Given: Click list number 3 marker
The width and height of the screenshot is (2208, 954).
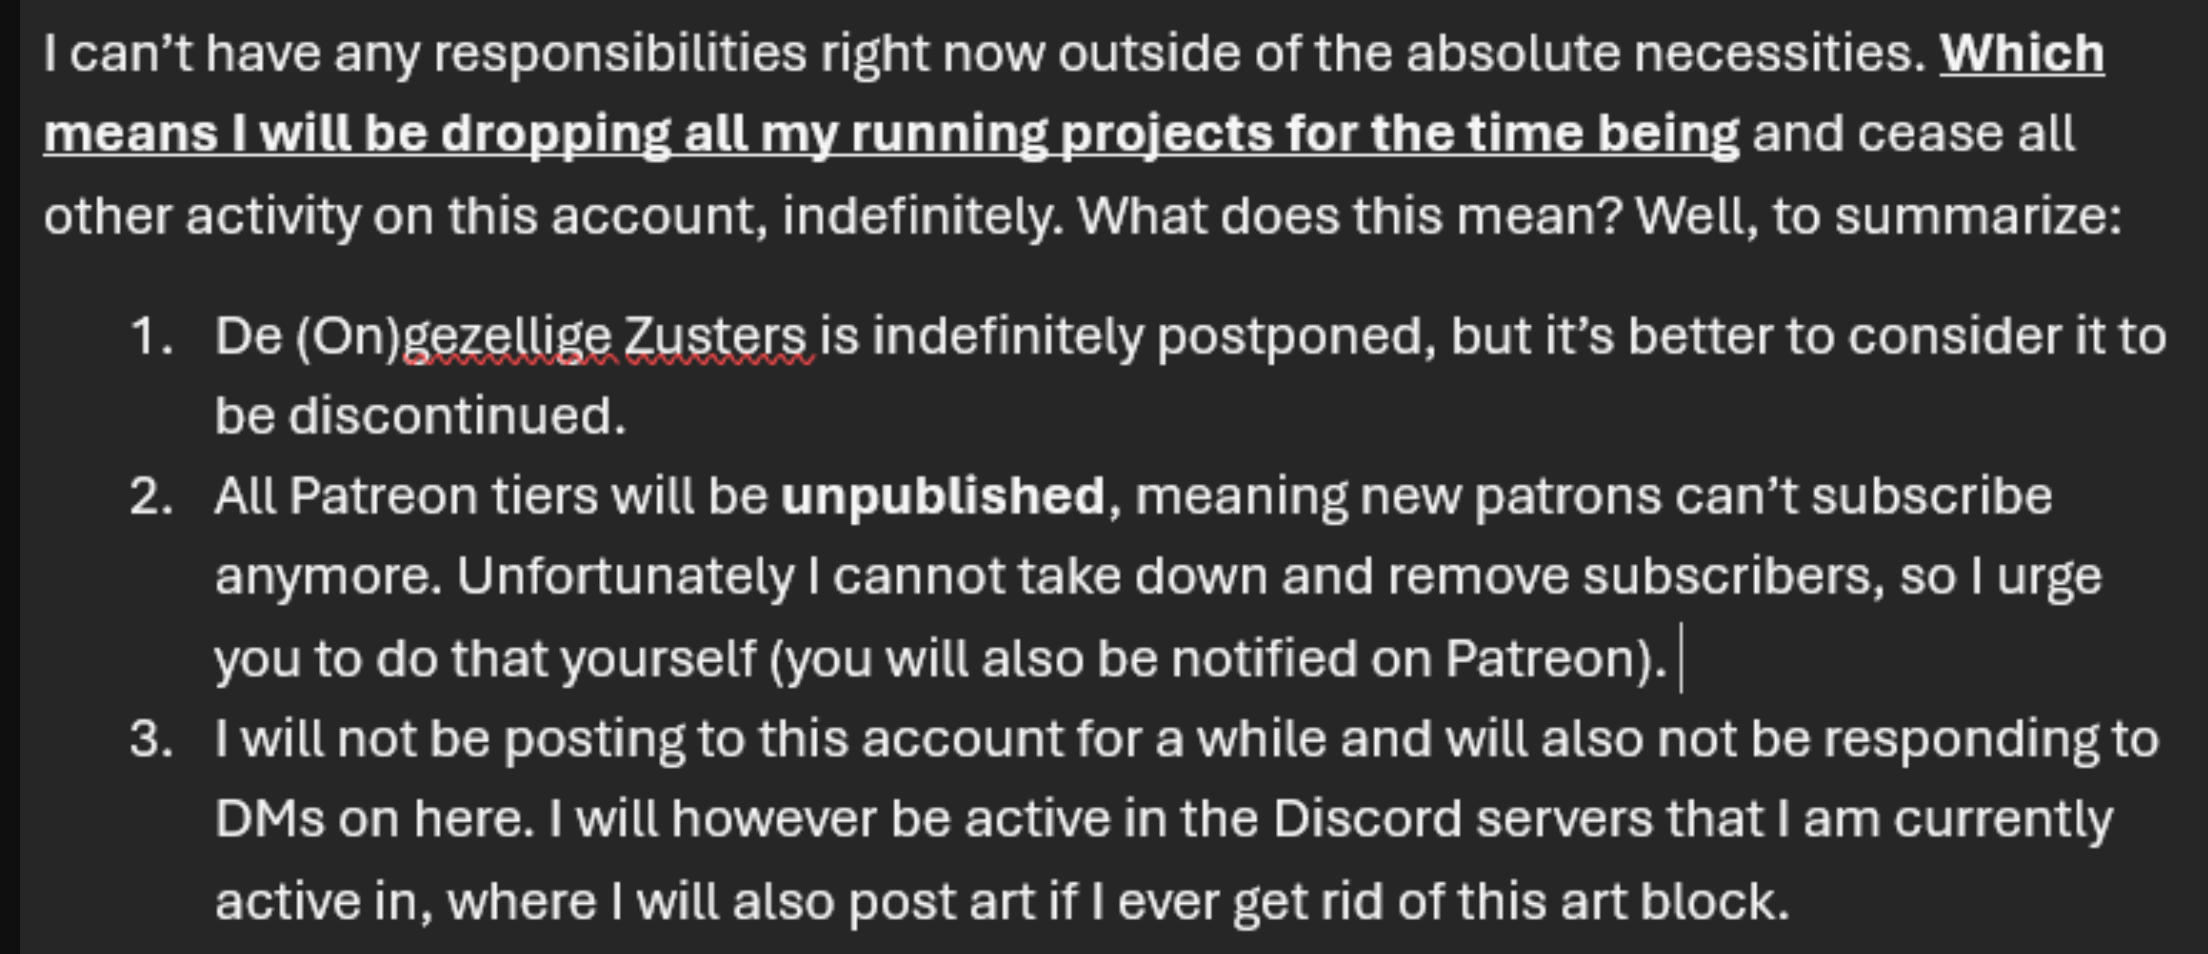Looking at the screenshot, I should [151, 739].
